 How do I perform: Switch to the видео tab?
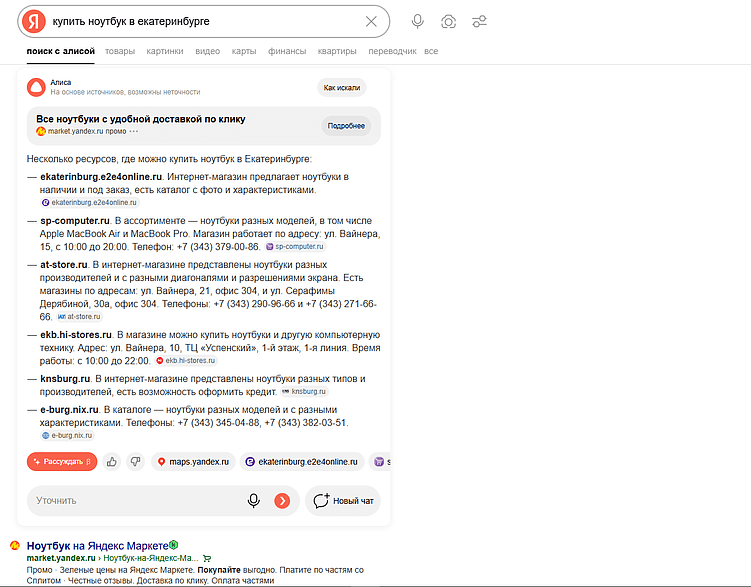(x=207, y=51)
